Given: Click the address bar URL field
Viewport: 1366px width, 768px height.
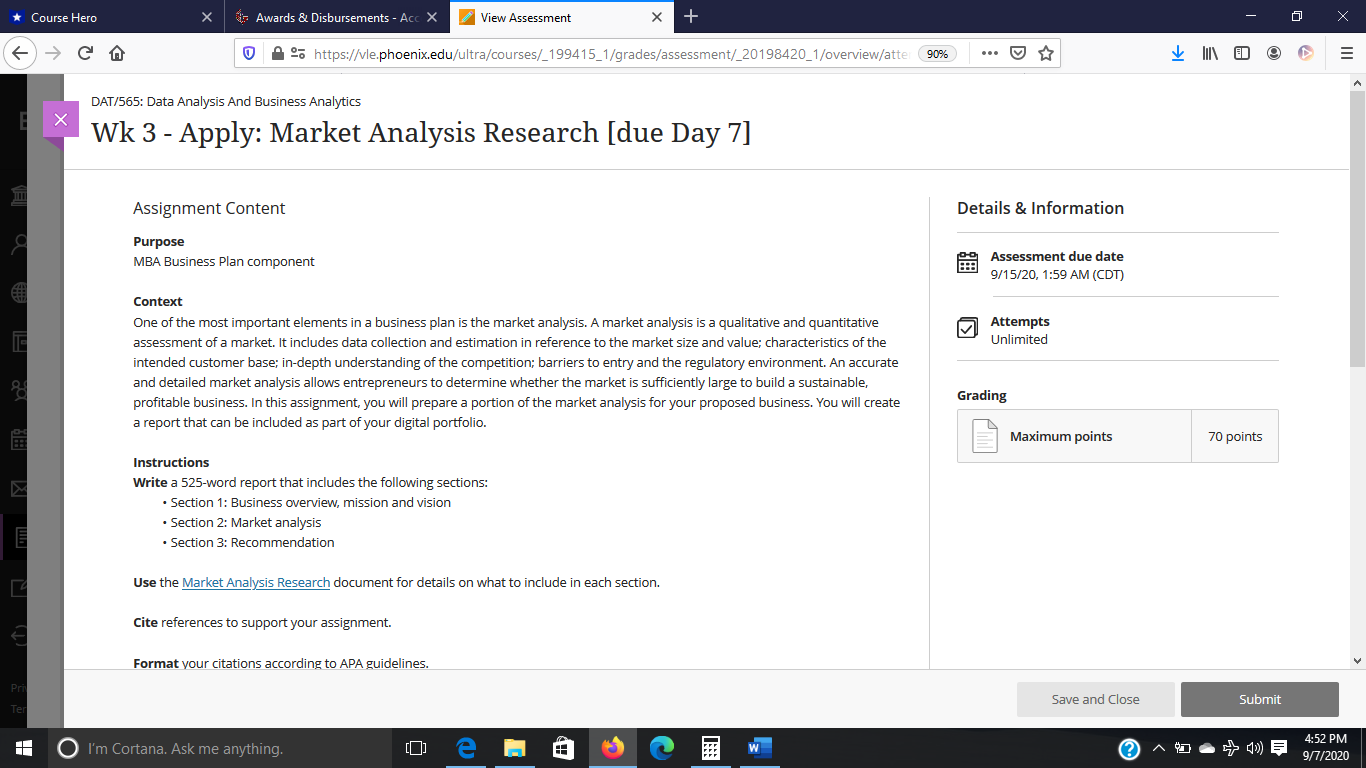Looking at the screenshot, I should click(x=610, y=54).
